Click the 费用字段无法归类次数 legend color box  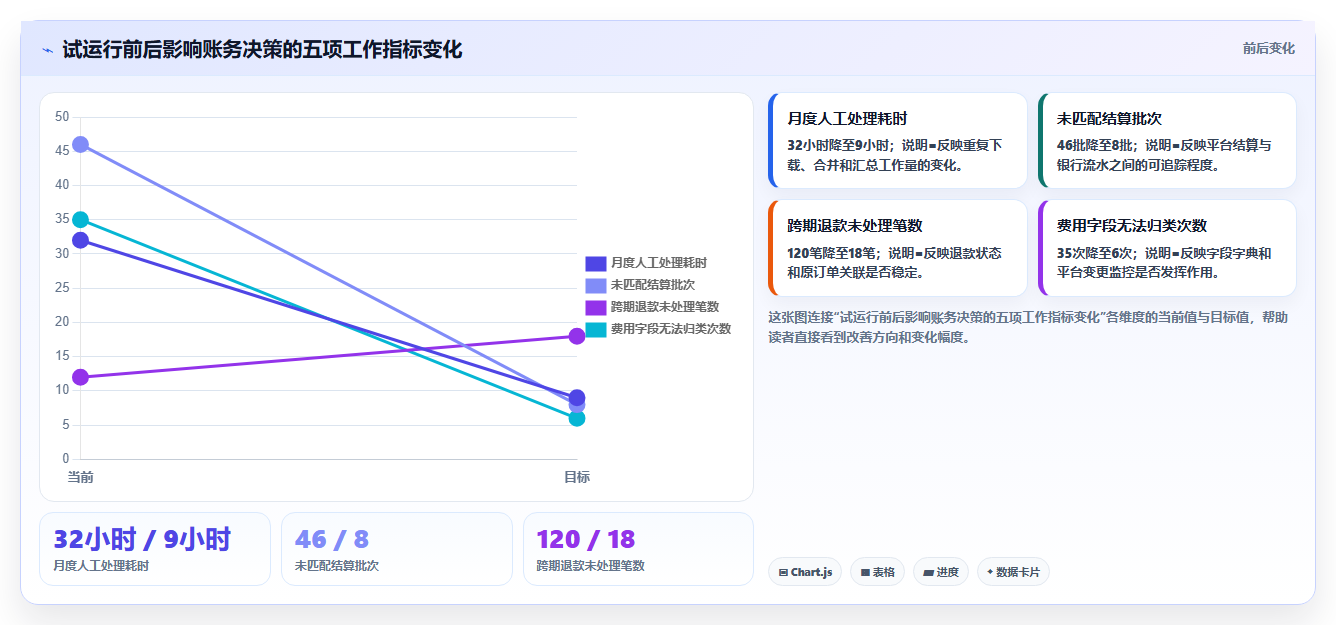tap(596, 329)
